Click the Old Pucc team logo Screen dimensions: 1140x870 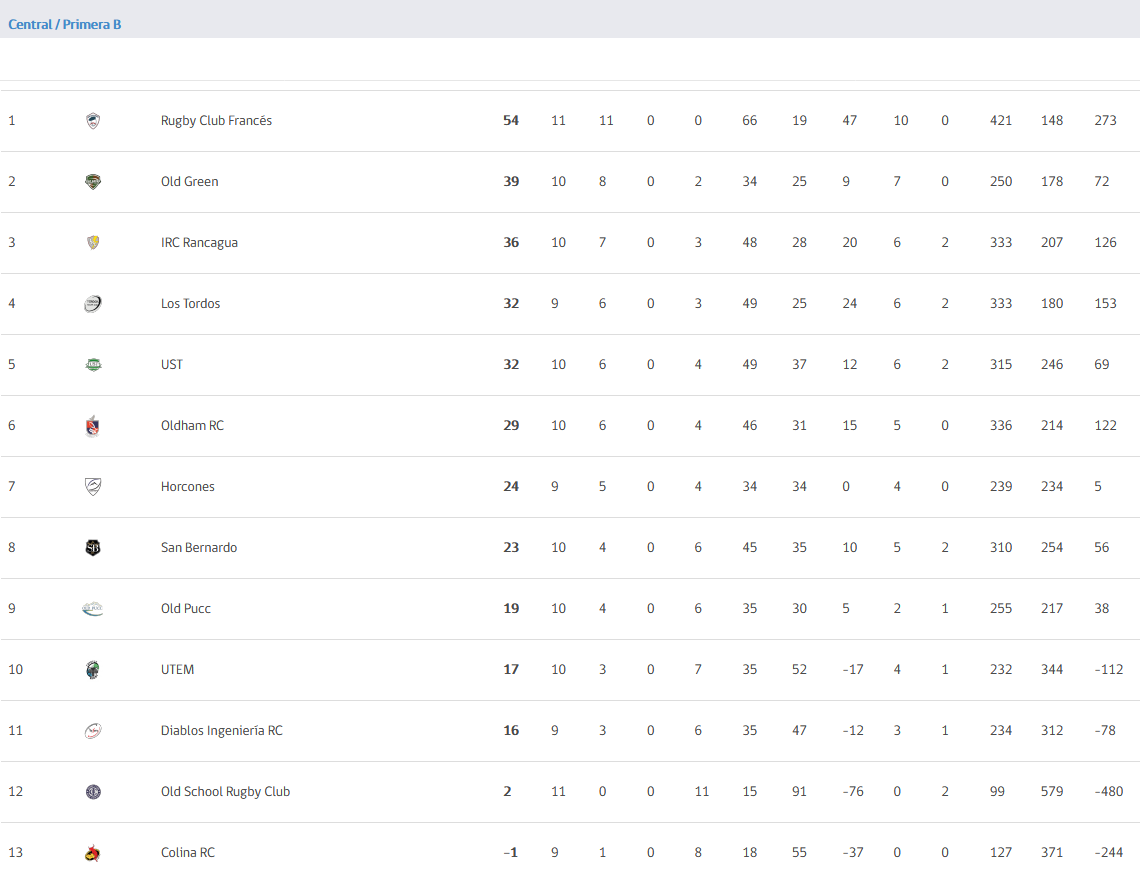93,609
